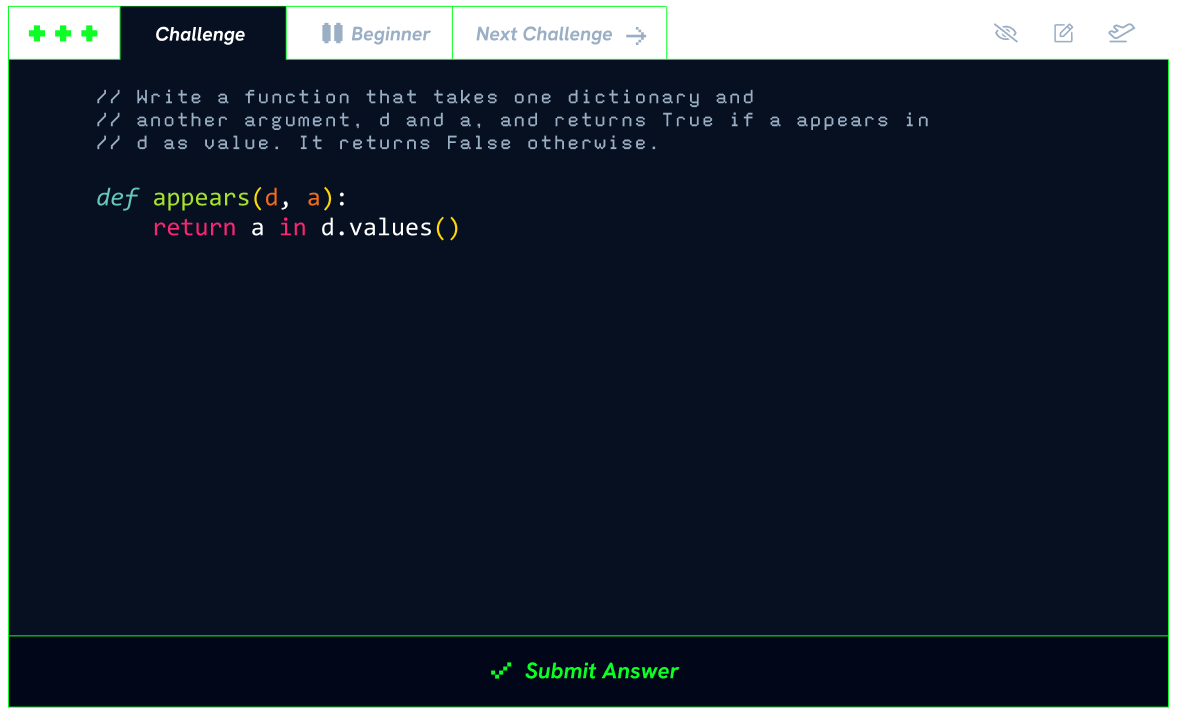
Task: Click the right arrow after Next Challenge
Action: click(636, 36)
